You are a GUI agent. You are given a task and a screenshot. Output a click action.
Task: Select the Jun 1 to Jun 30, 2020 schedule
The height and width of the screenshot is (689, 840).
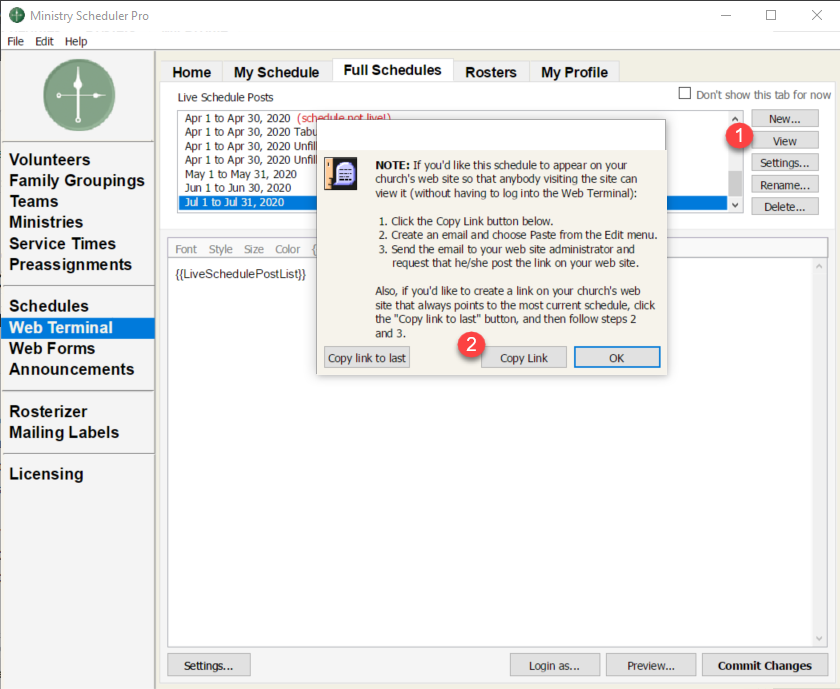[x=238, y=187]
